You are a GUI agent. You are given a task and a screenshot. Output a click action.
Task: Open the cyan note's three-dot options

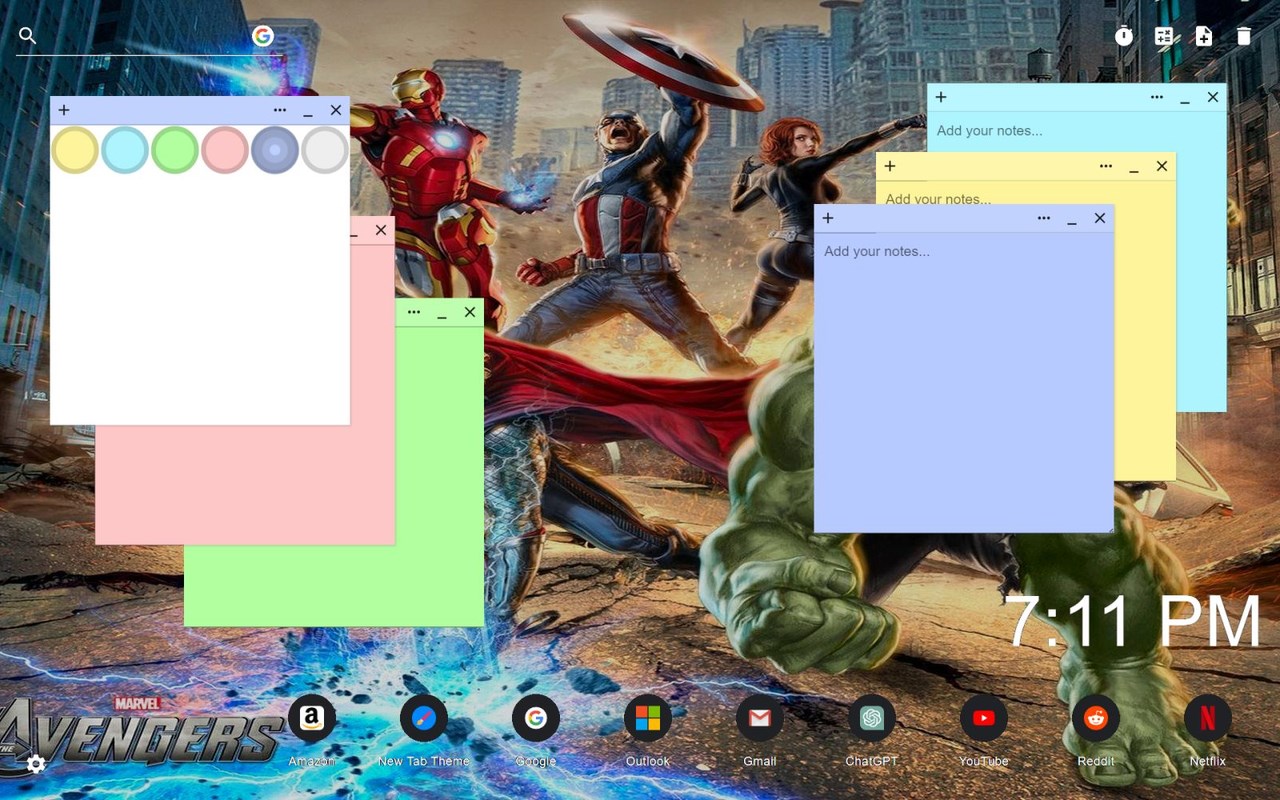click(x=1157, y=97)
